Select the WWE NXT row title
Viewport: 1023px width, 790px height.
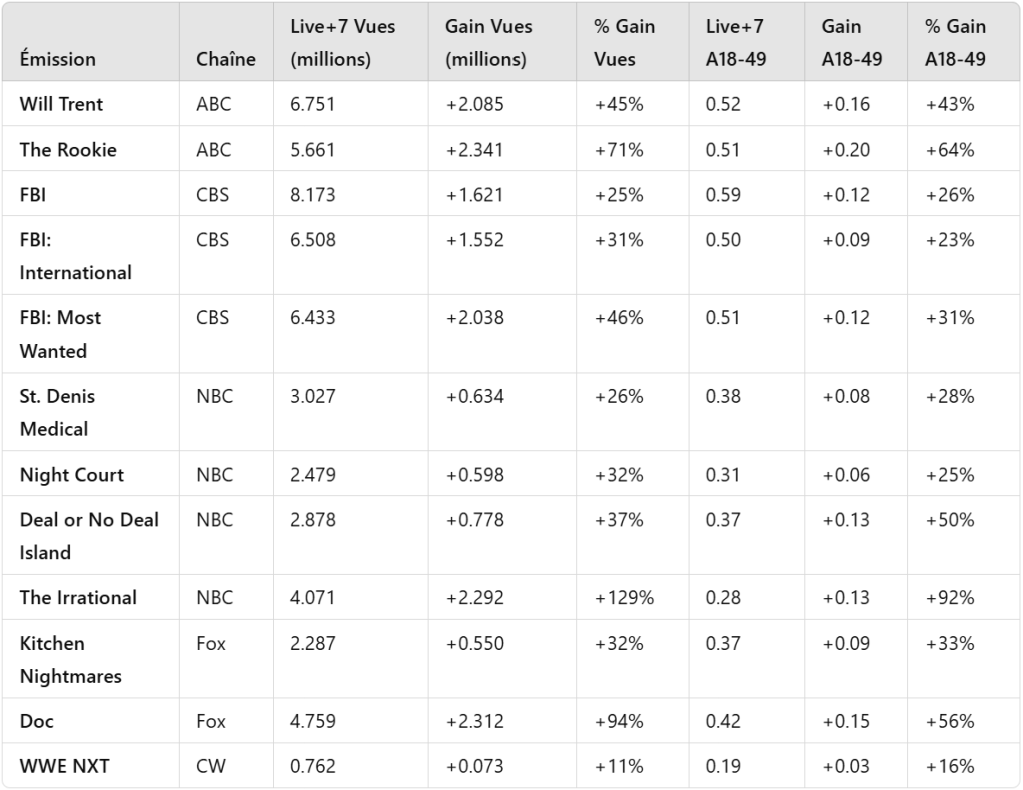(65, 767)
